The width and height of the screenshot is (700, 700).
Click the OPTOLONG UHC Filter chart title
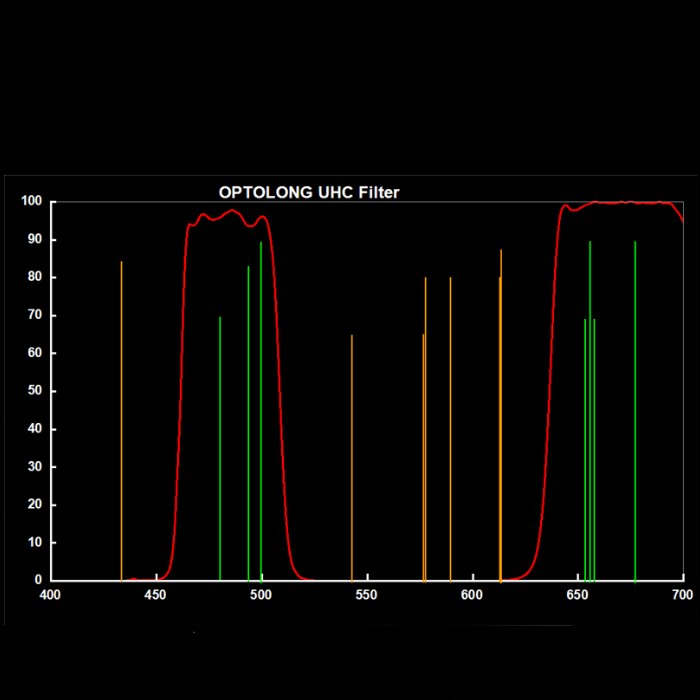[x=309, y=192]
